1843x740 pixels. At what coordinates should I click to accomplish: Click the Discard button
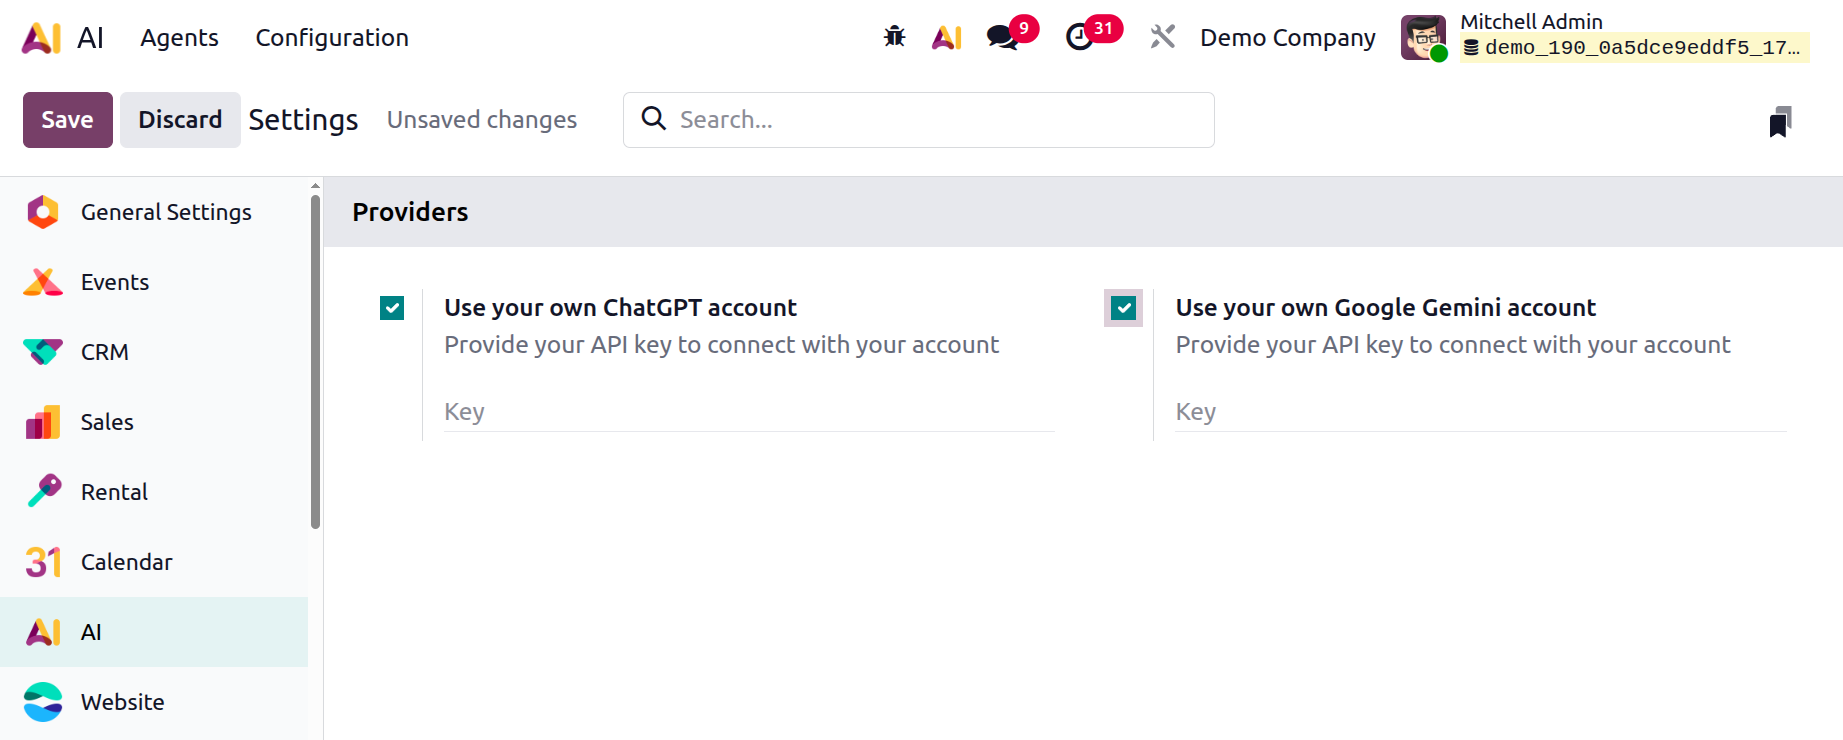(x=180, y=120)
